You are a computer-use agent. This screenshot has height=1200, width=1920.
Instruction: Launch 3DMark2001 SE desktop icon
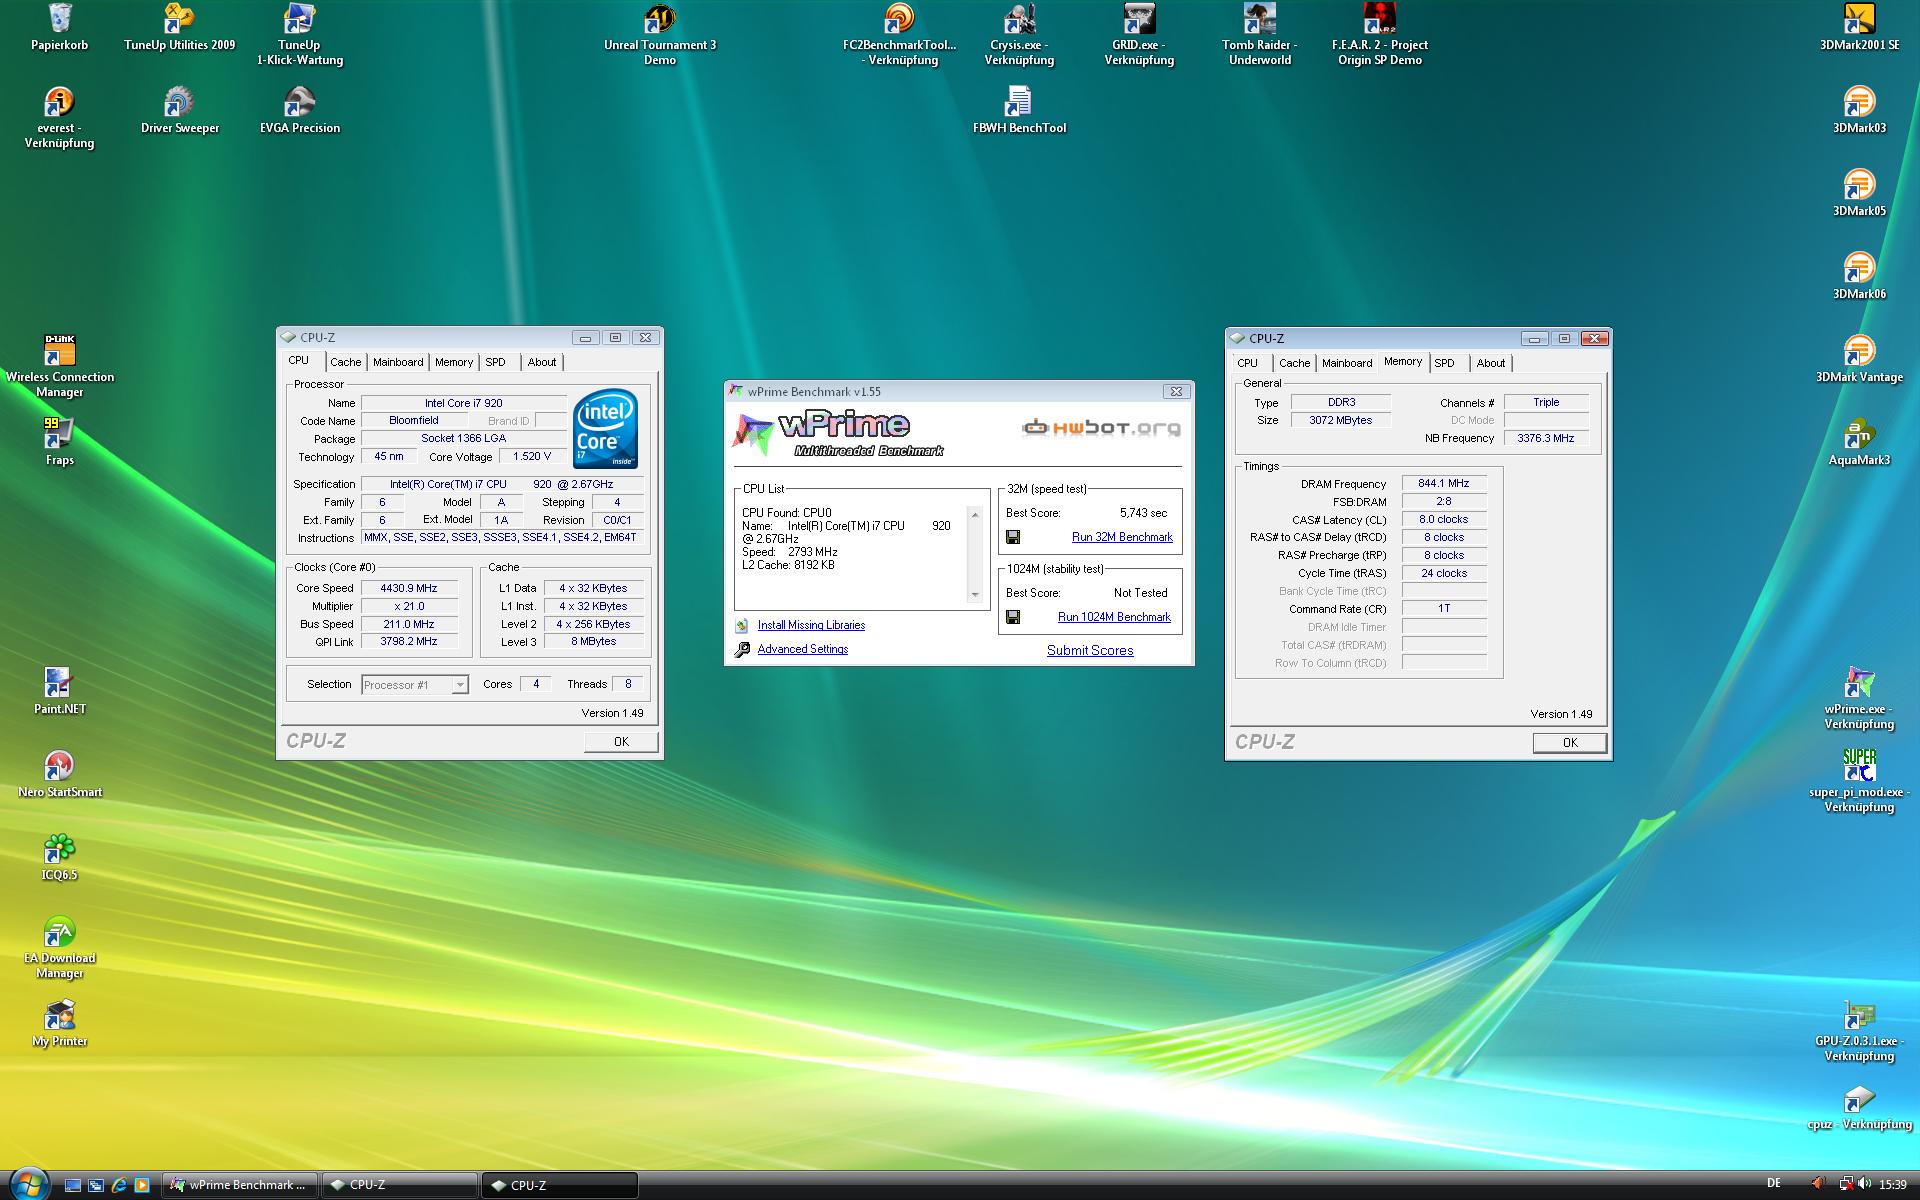coord(1859,27)
